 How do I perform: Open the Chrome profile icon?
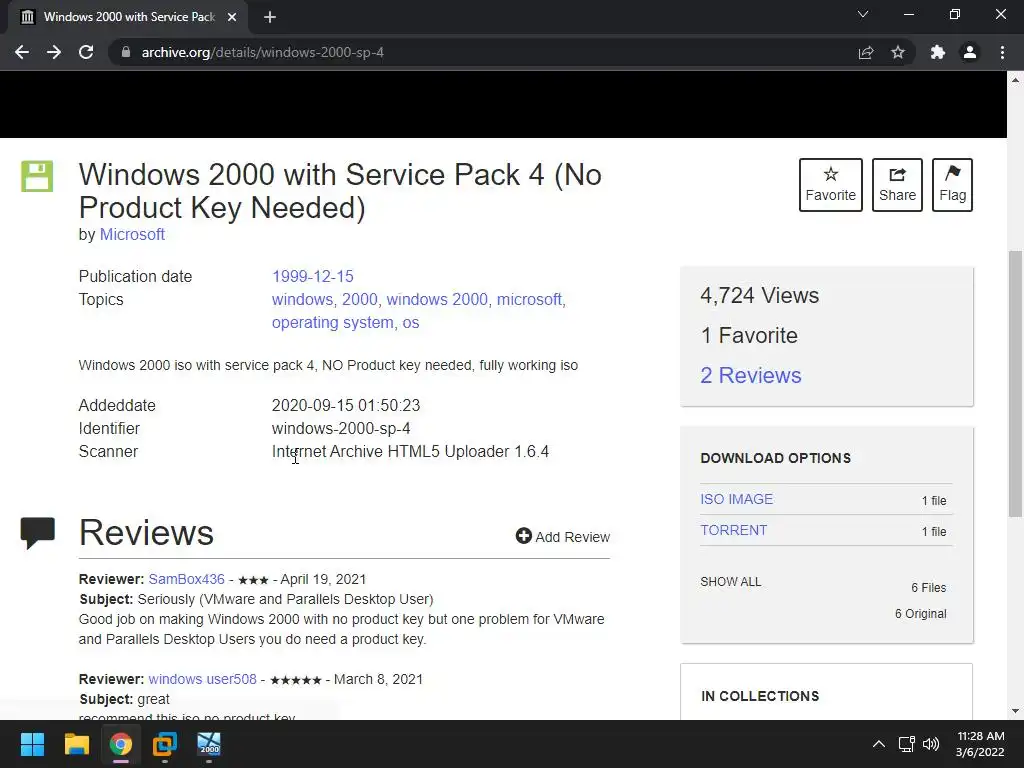coord(970,52)
